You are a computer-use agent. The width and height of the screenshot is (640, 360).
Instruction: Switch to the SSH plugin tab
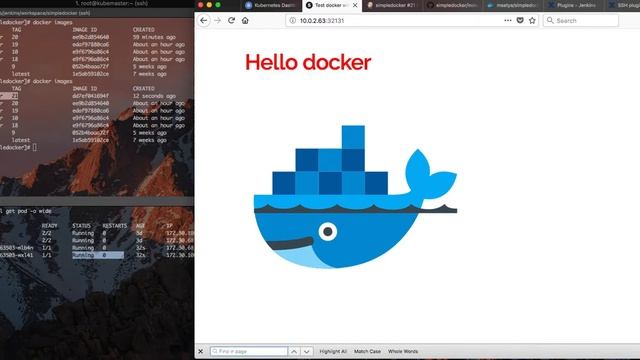pyautogui.click(x=623, y=5)
